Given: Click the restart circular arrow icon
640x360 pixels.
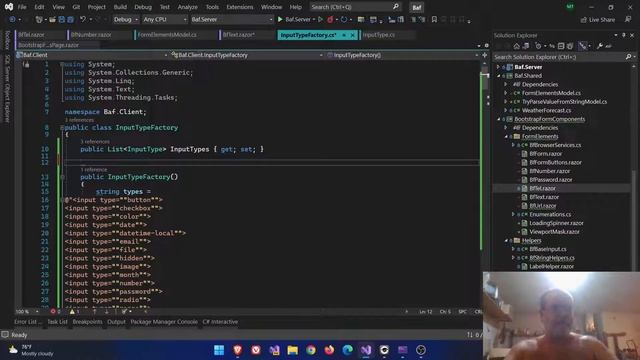Looking at the screenshot, I should (x=344, y=19).
